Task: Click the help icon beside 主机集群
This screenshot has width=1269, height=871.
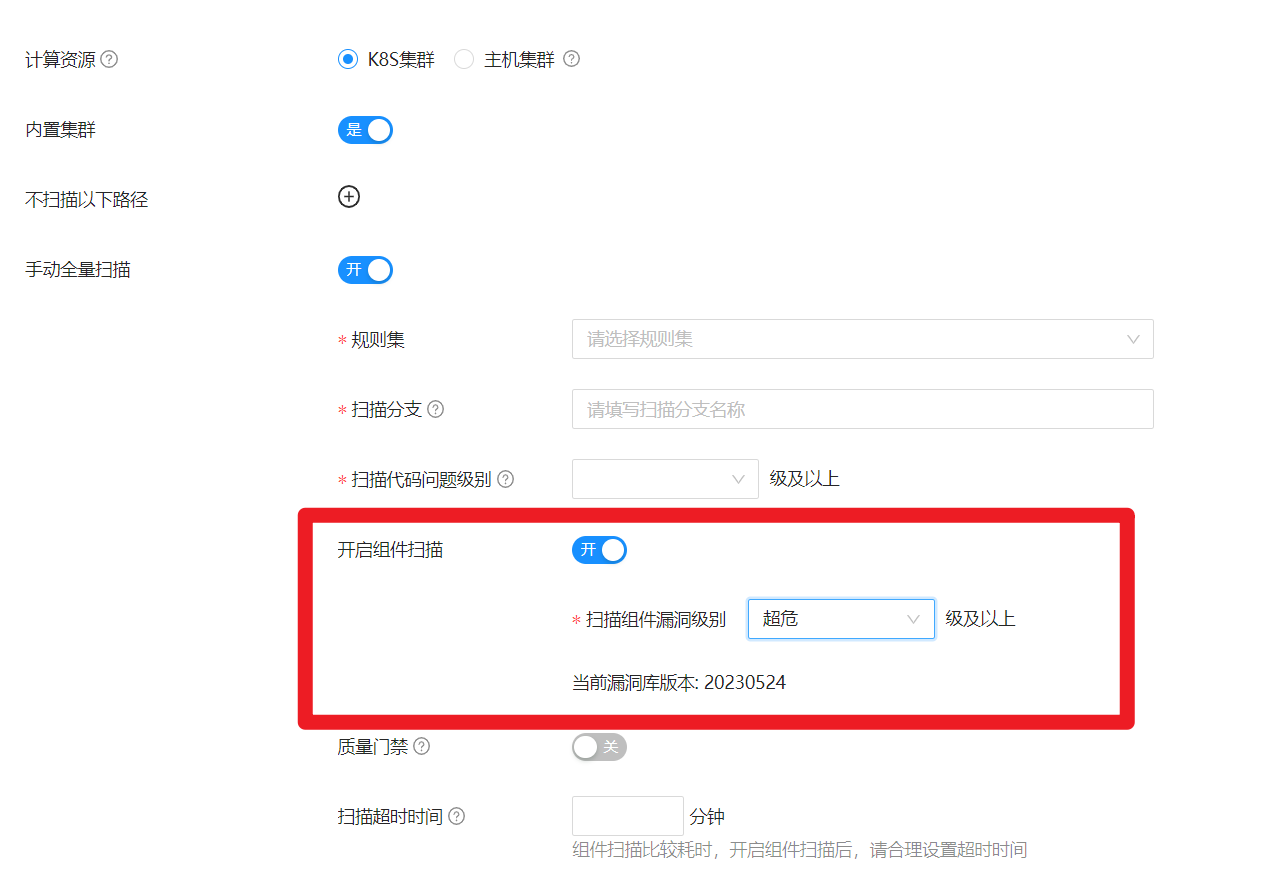Action: 570,59
